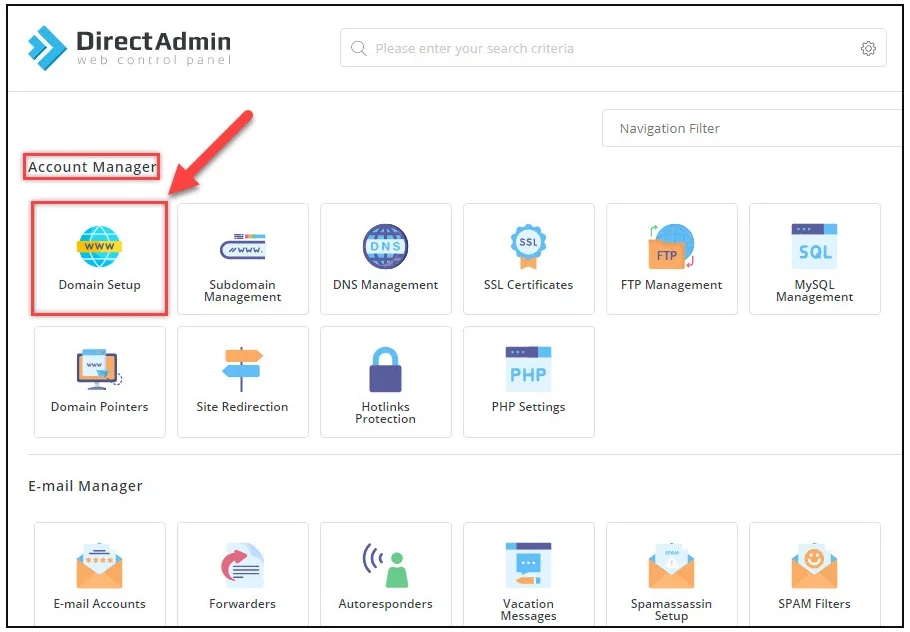
Task: Click the SSL Certificates label
Action: pos(528,285)
